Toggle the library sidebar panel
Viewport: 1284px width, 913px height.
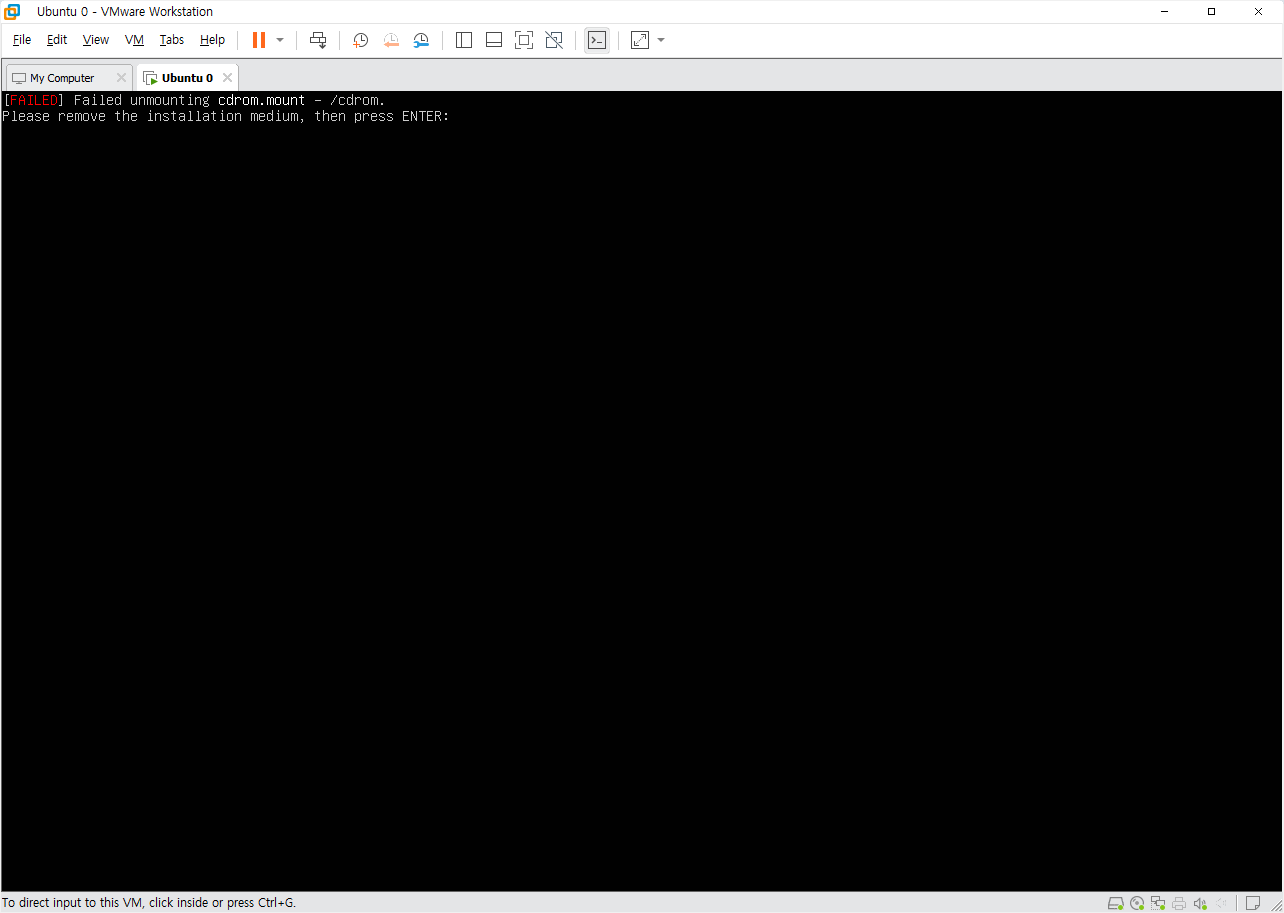click(x=464, y=40)
